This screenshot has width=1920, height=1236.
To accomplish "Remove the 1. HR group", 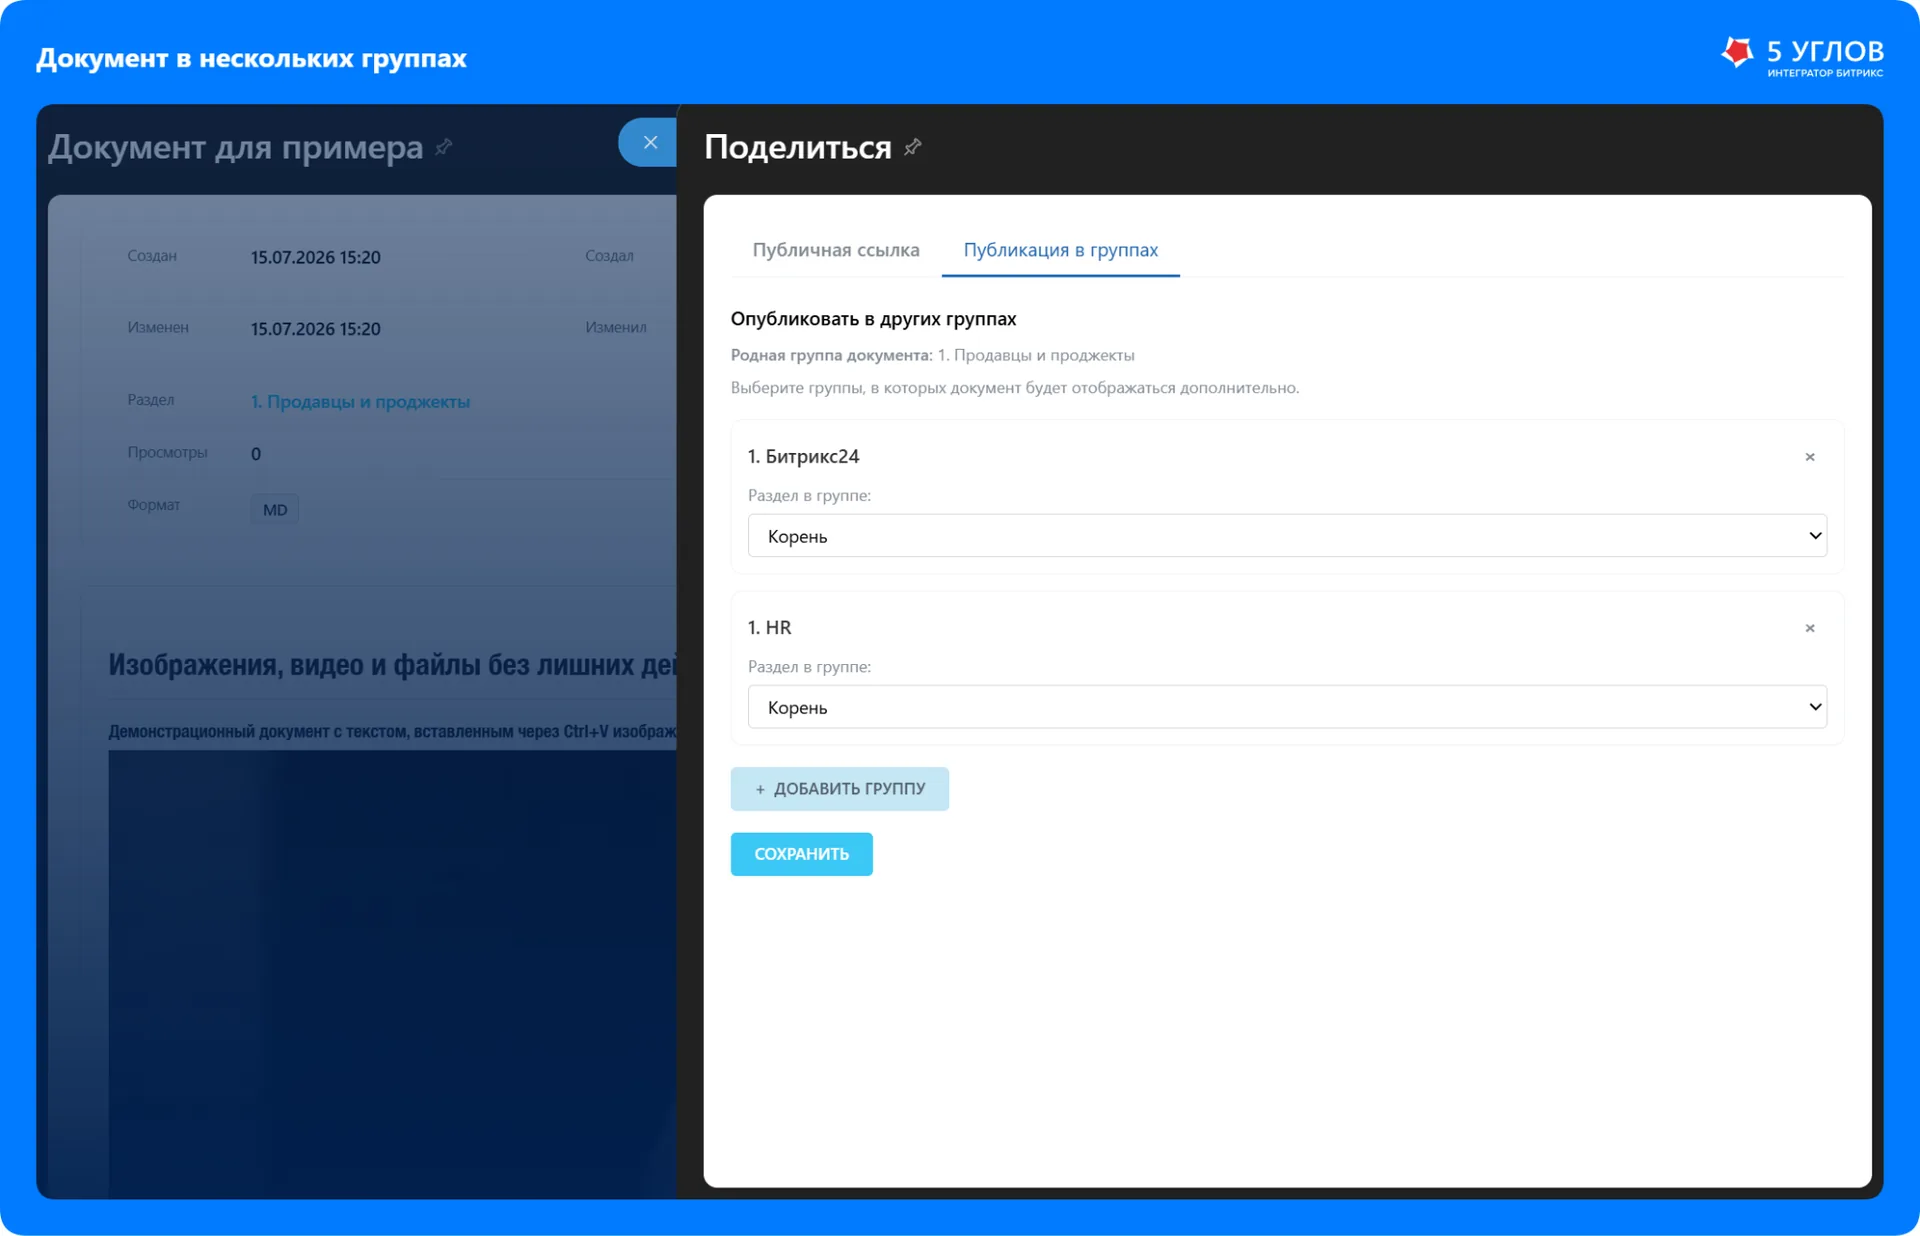I will pyautogui.click(x=1809, y=628).
